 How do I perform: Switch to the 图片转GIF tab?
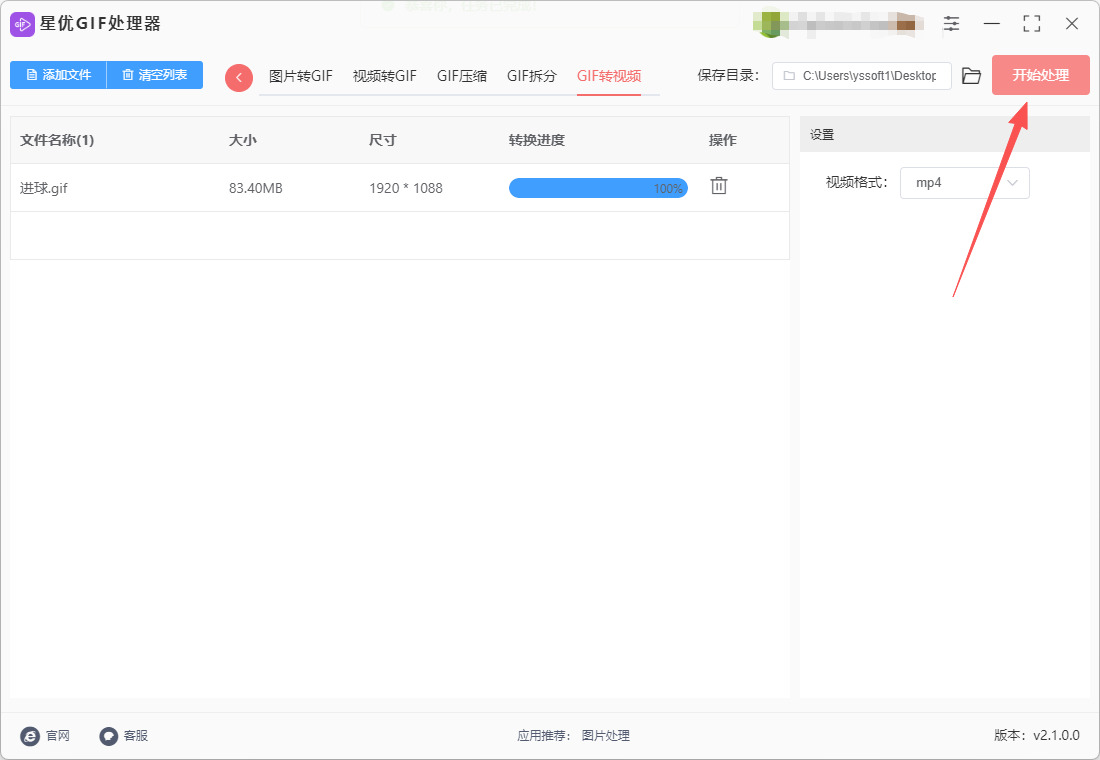coord(300,76)
